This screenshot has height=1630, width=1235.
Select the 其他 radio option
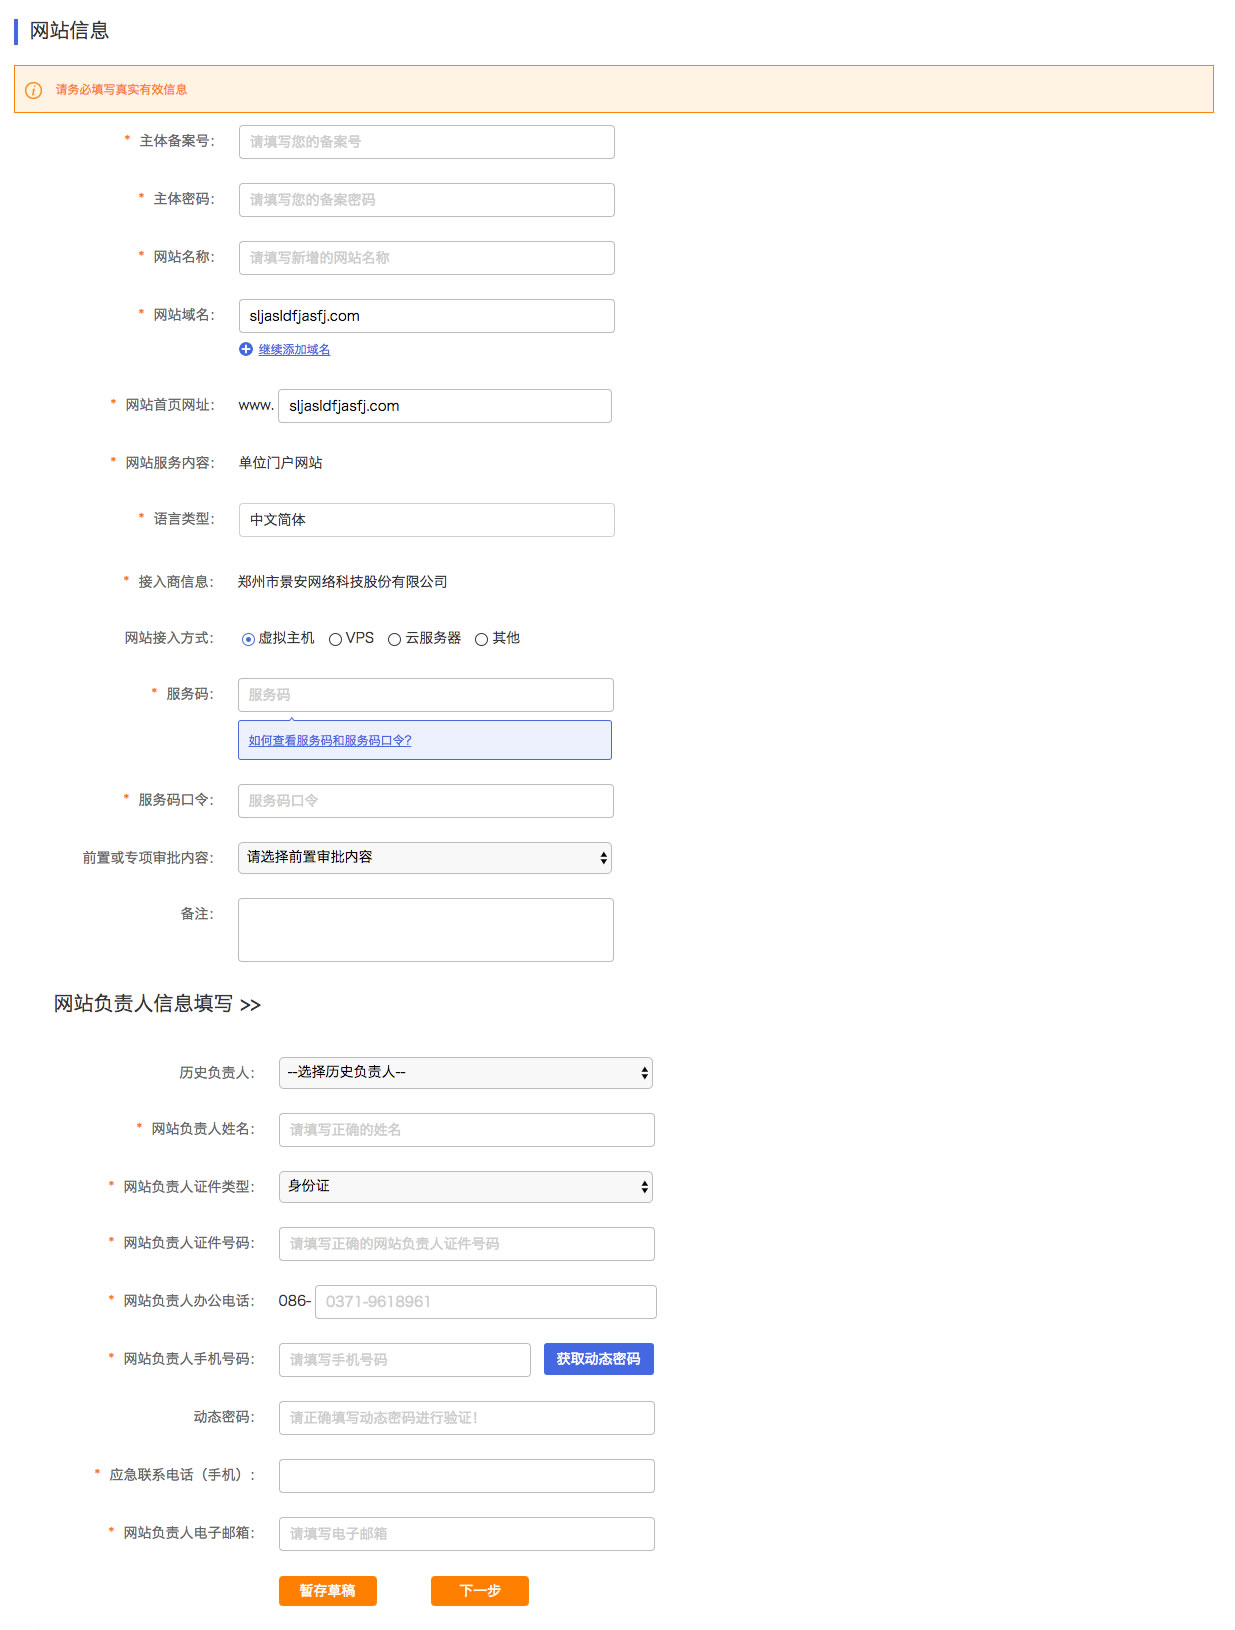click(x=481, y=639)
